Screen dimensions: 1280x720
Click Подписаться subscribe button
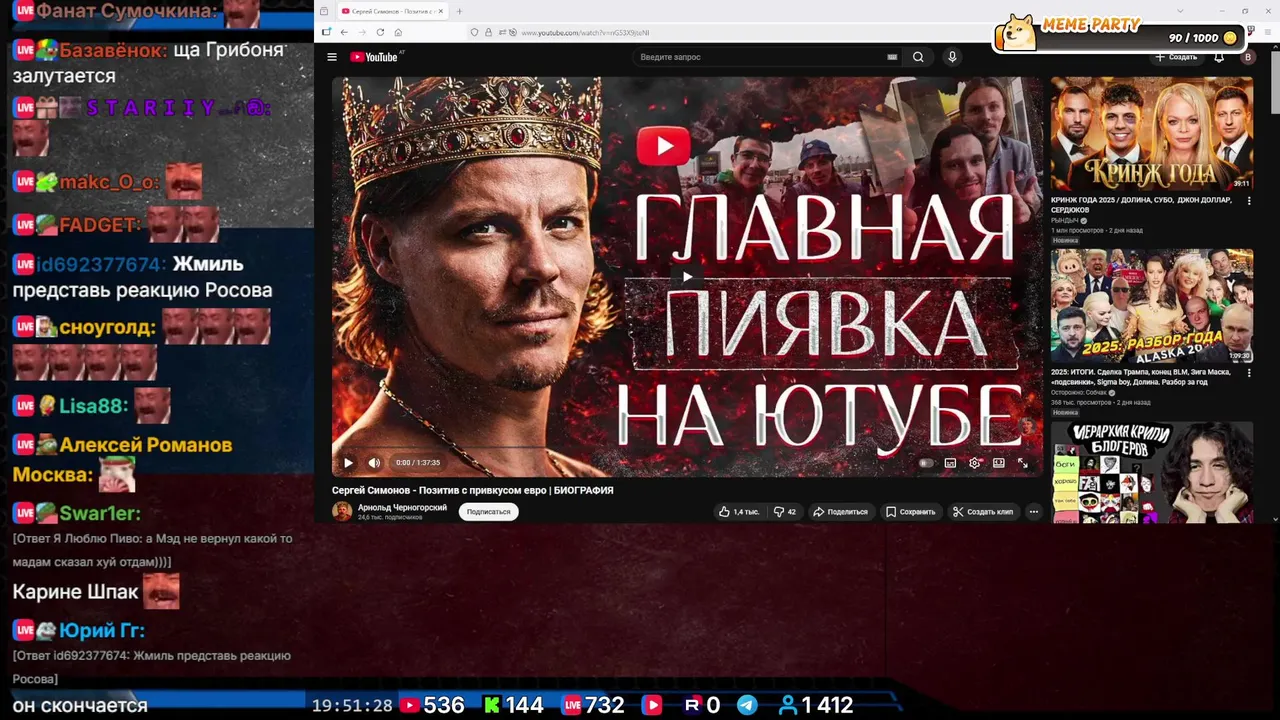488,512
